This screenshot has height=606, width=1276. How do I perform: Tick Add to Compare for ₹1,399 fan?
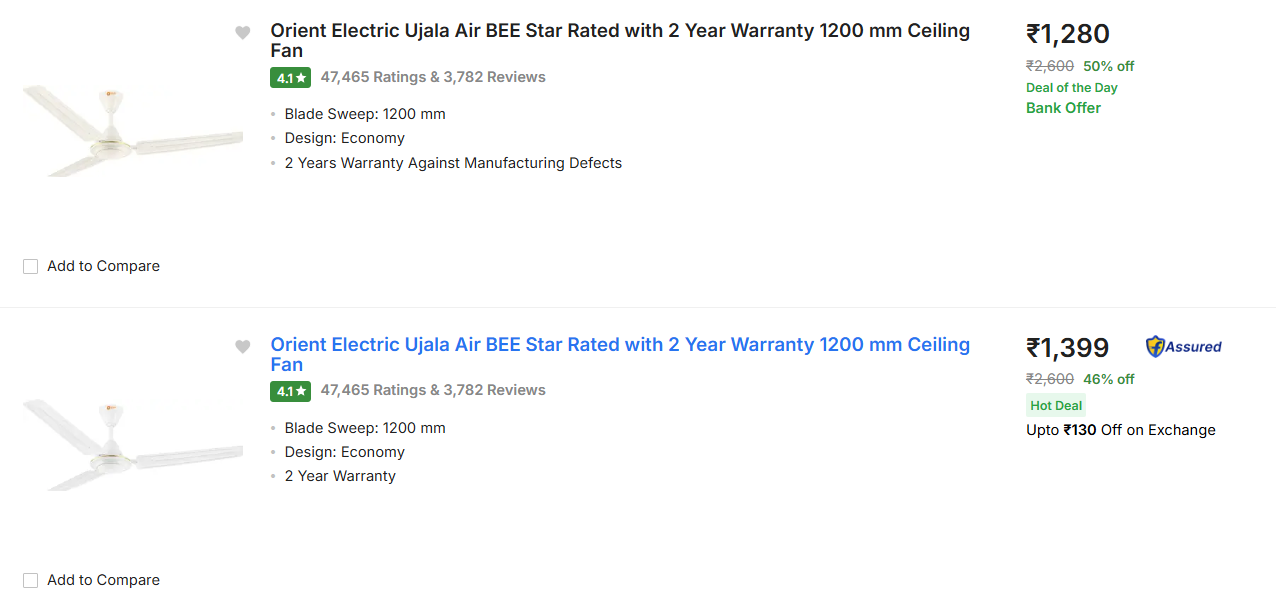coord(31,580)
